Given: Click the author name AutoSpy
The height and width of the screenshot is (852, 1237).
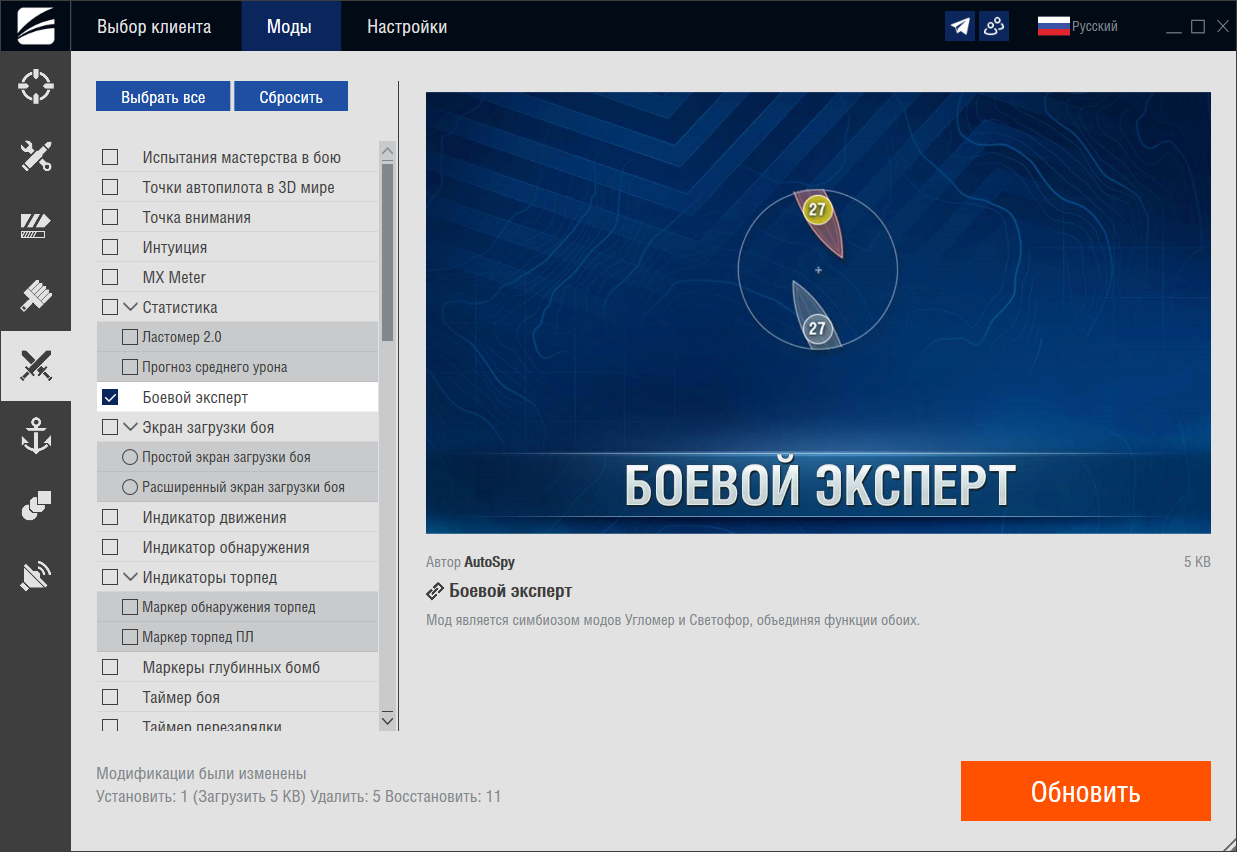Looking at the screenshot, I should coord(489,562).
